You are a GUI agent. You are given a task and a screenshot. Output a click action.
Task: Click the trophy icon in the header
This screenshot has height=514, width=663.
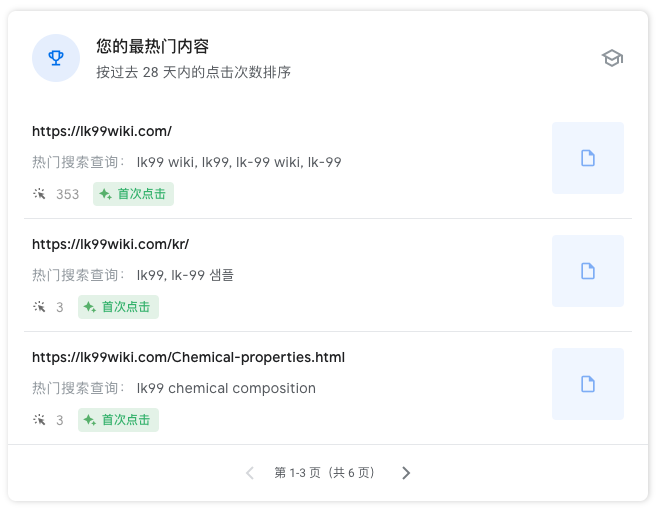[x=56, y=58]
